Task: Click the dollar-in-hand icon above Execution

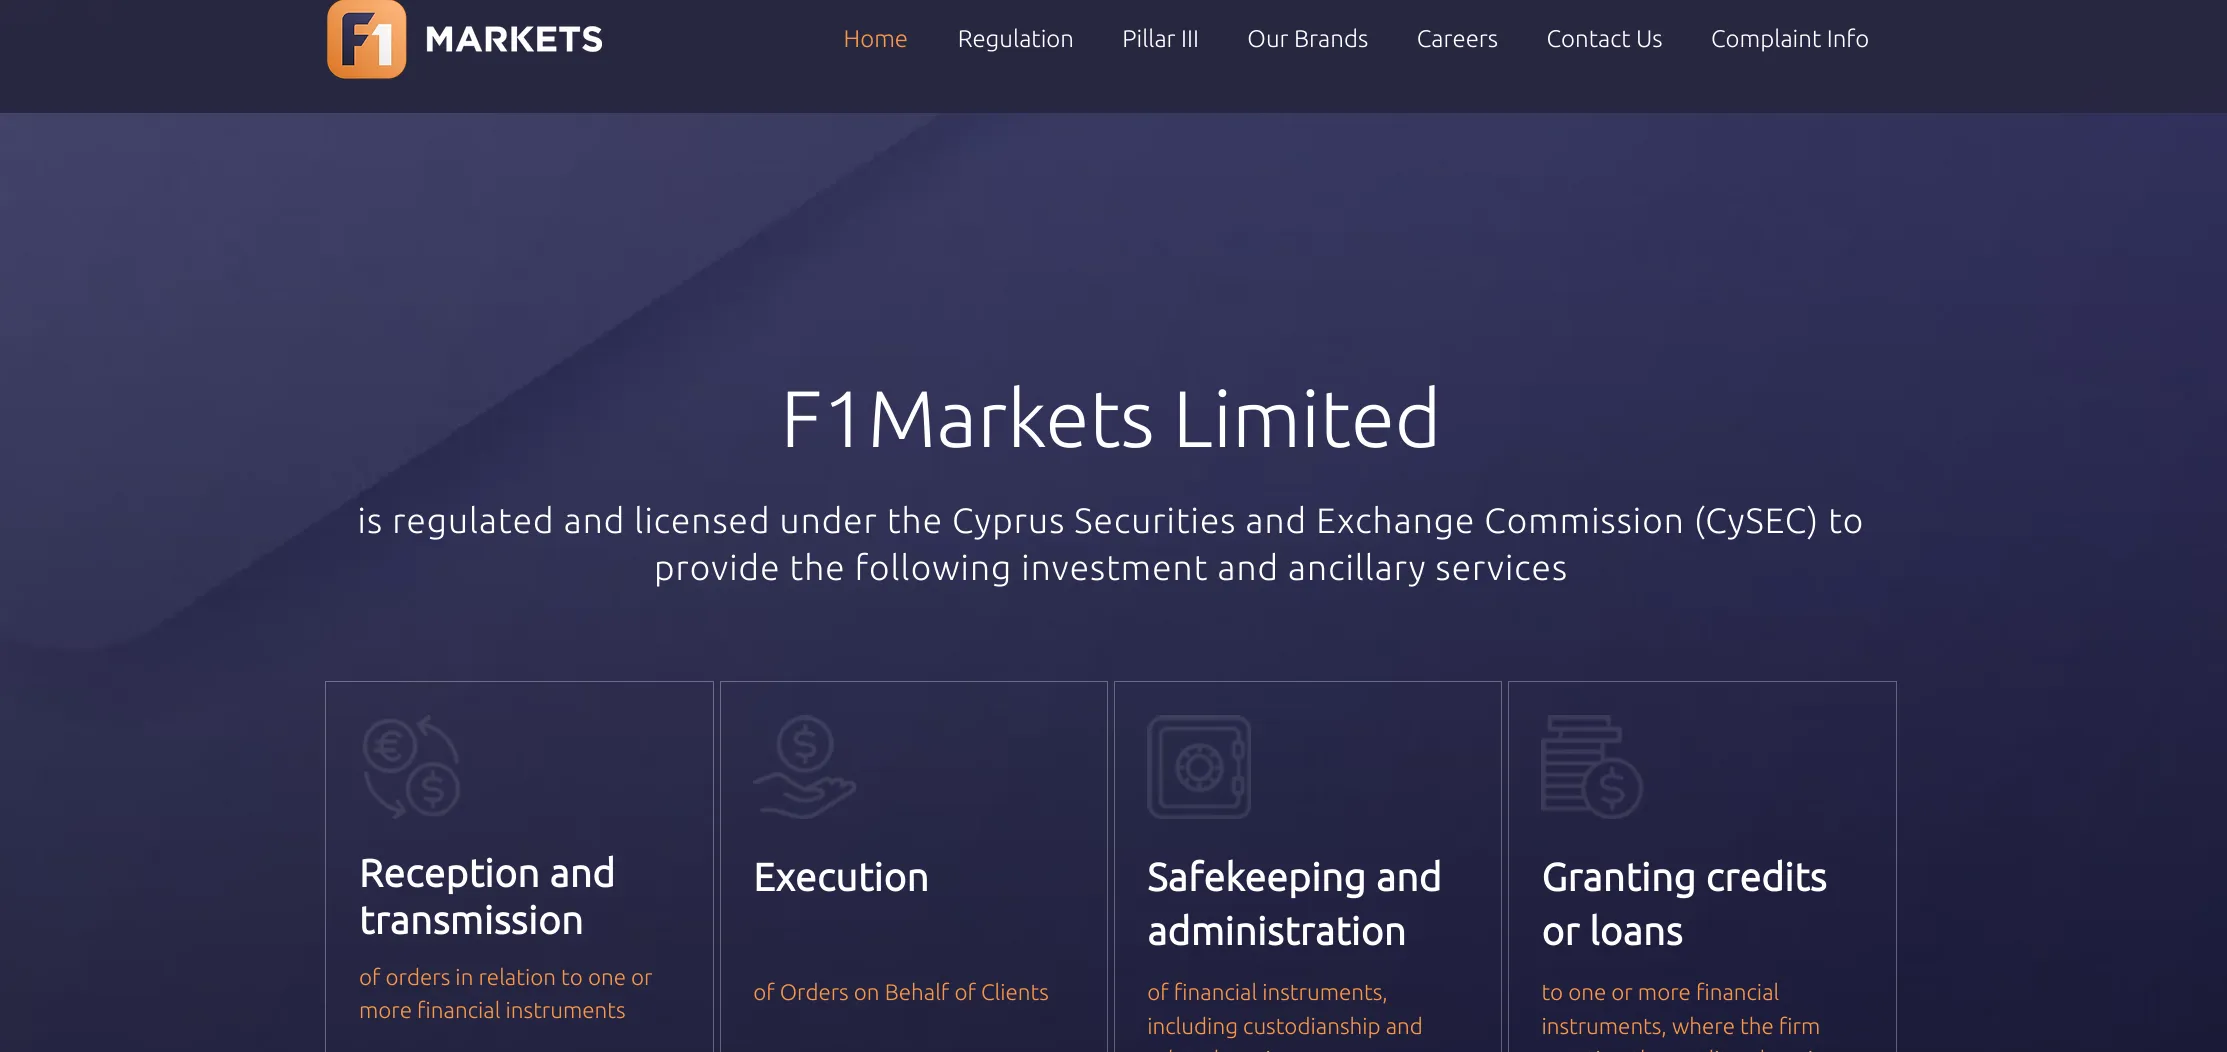Action: [x=804, y=765]
